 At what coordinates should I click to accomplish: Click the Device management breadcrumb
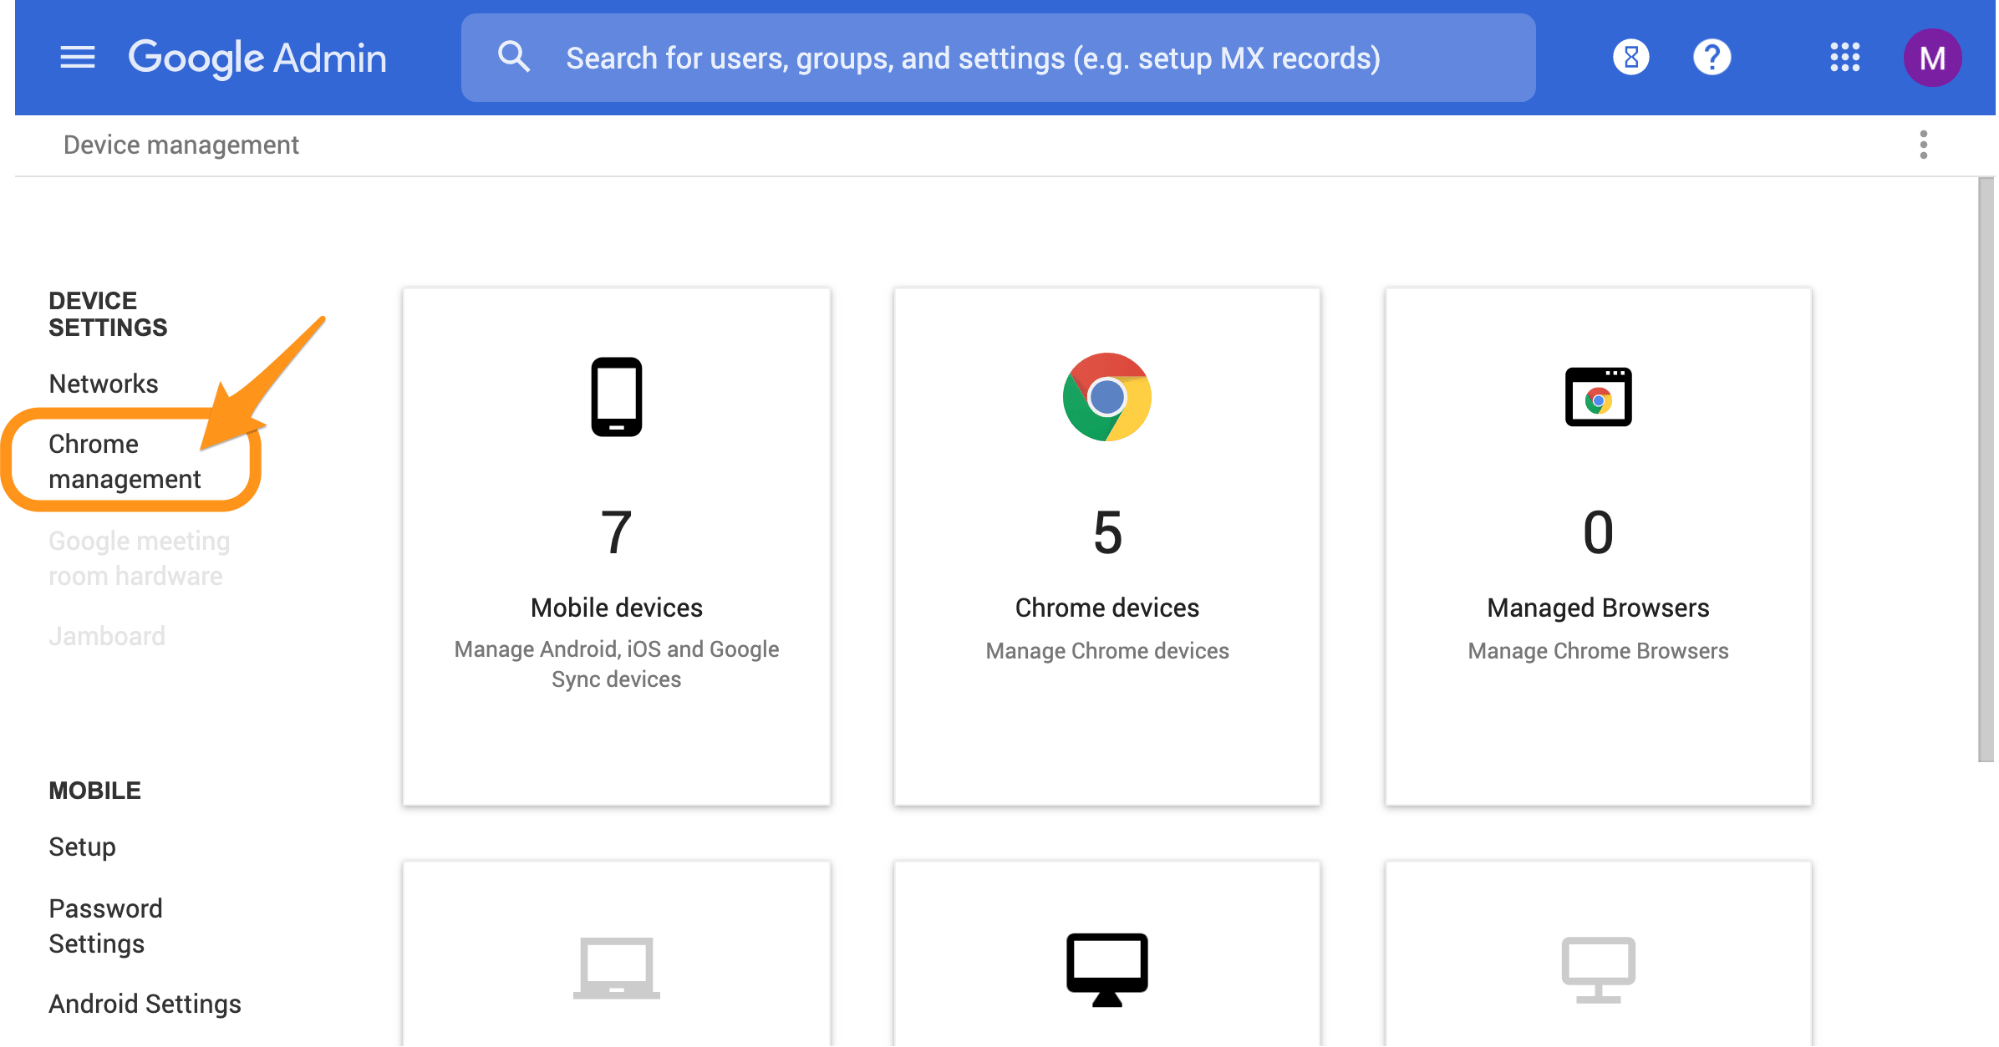click(181, 145)
